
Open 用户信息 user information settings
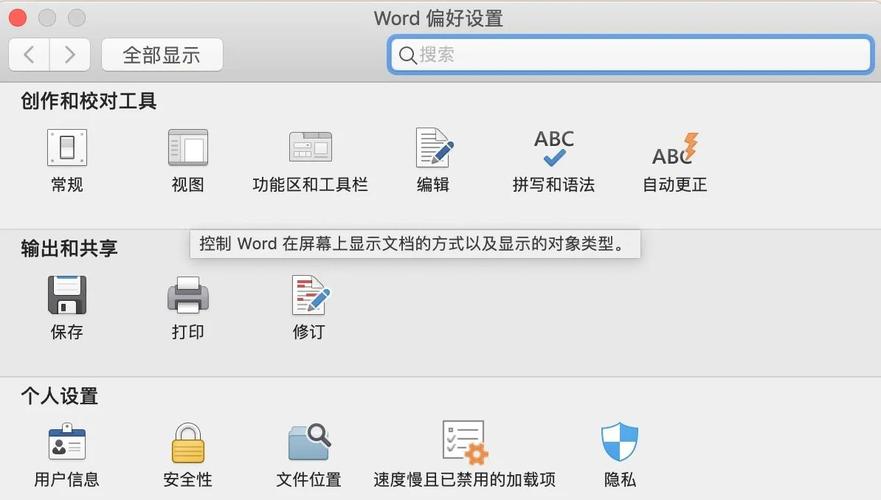pyautogui.click(x=67, y=442)
